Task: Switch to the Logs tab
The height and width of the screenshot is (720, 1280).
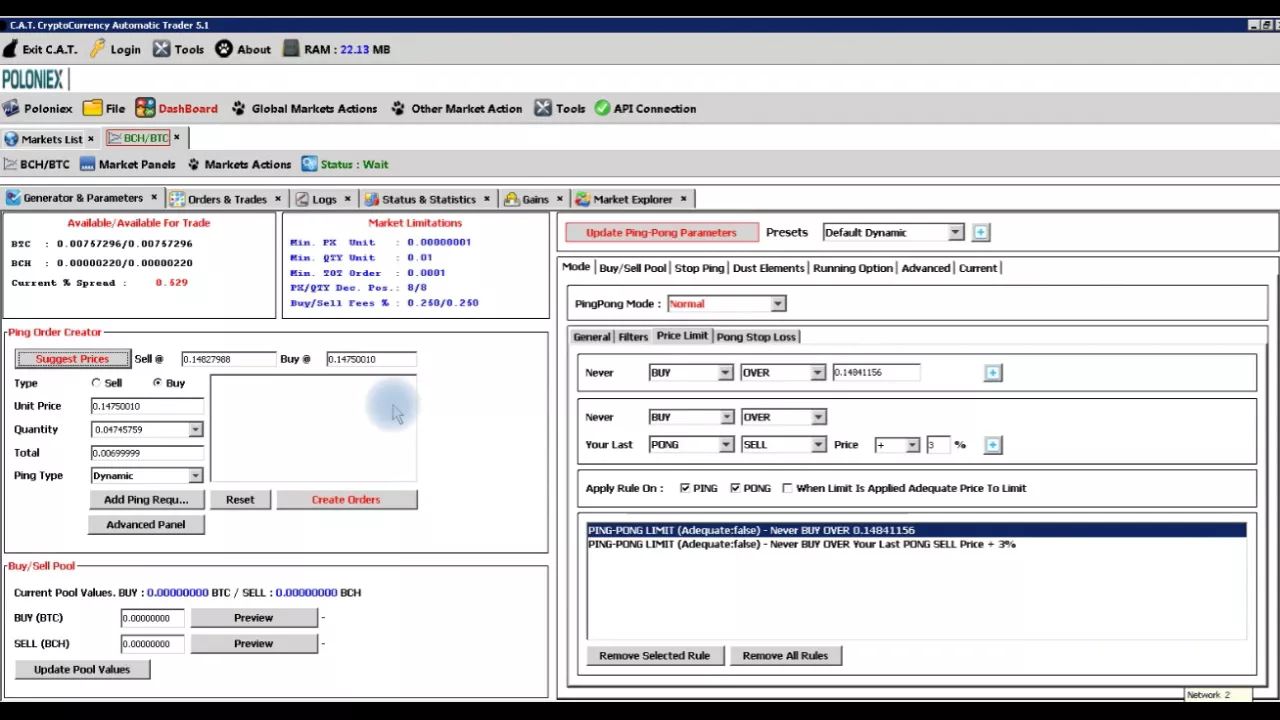Action: (324, 199)
